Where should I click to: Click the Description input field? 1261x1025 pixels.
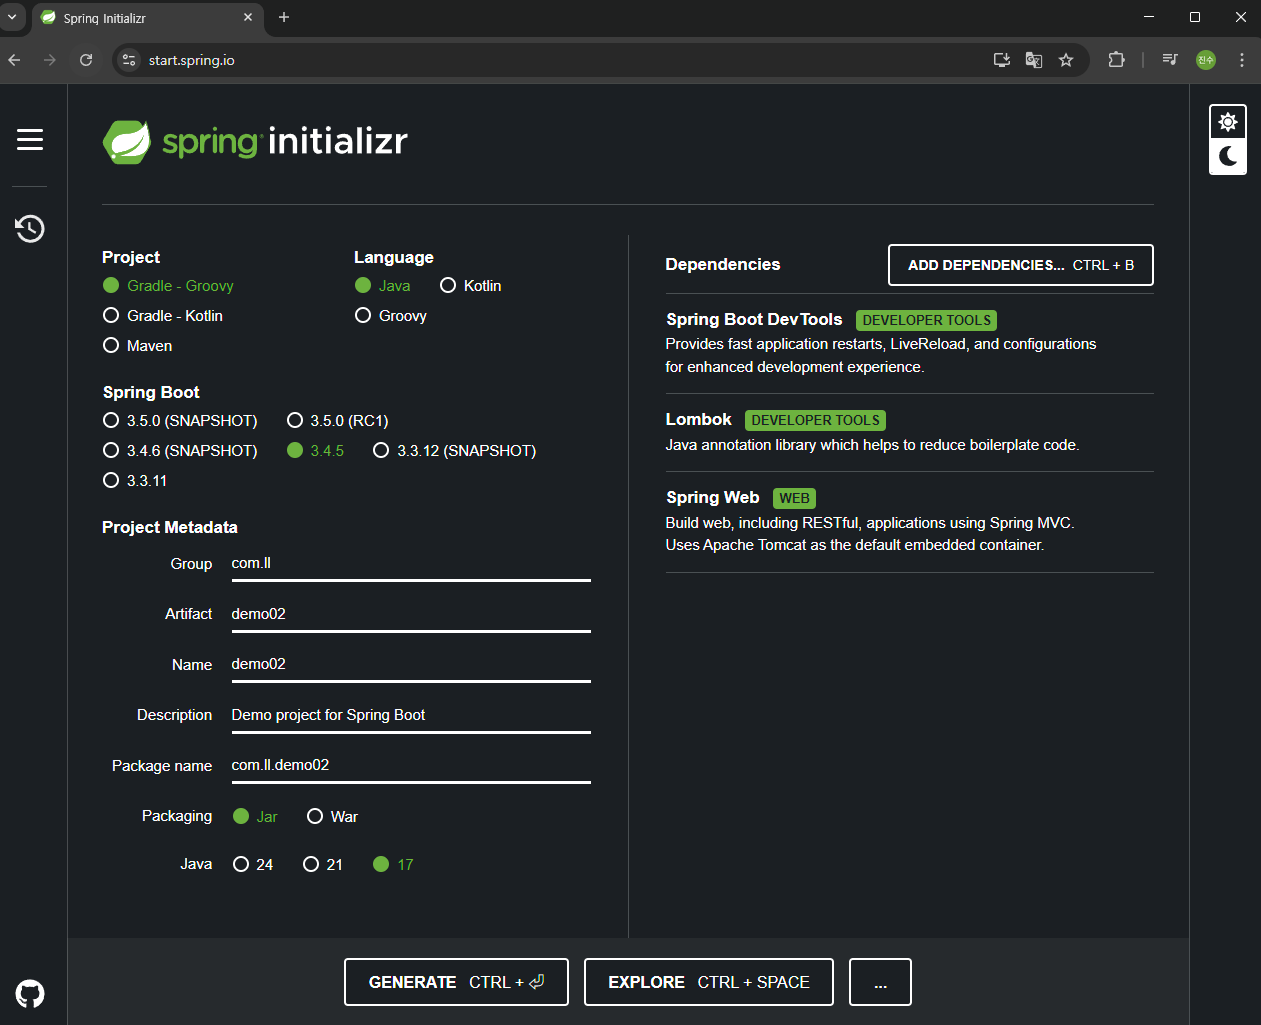tap(411, 715)
